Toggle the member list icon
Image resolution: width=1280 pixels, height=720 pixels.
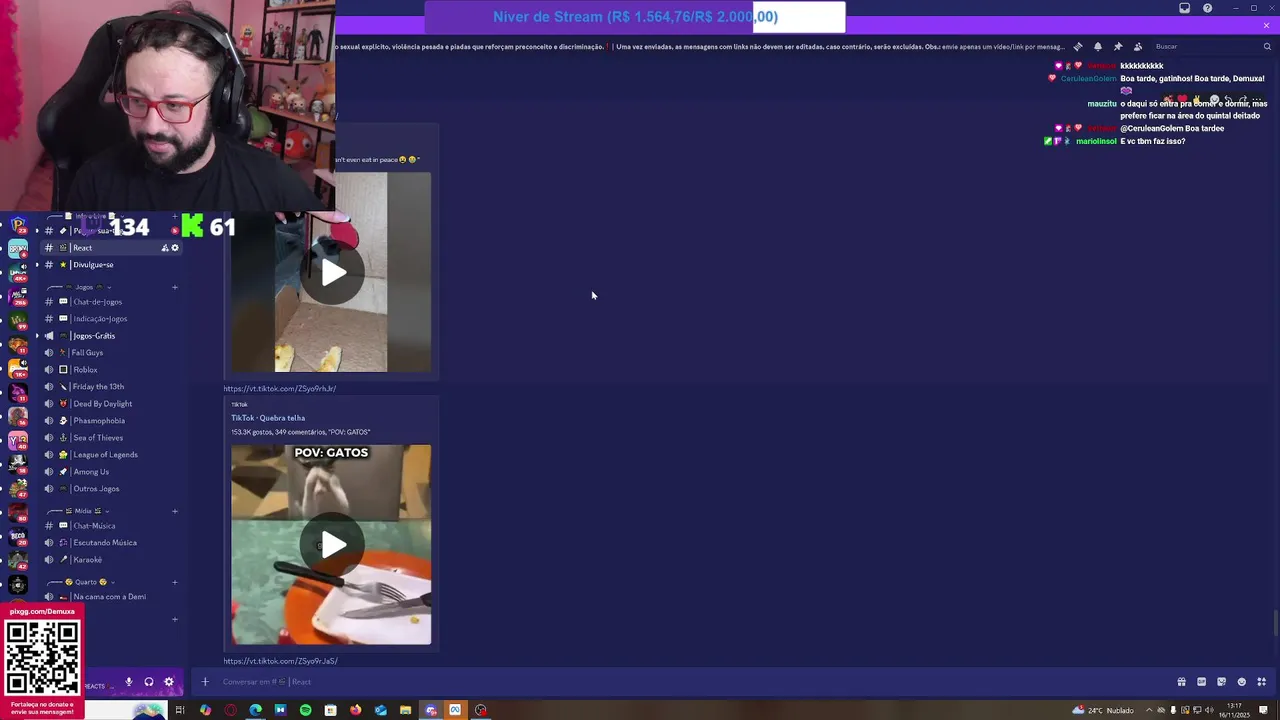[1137, 47]
